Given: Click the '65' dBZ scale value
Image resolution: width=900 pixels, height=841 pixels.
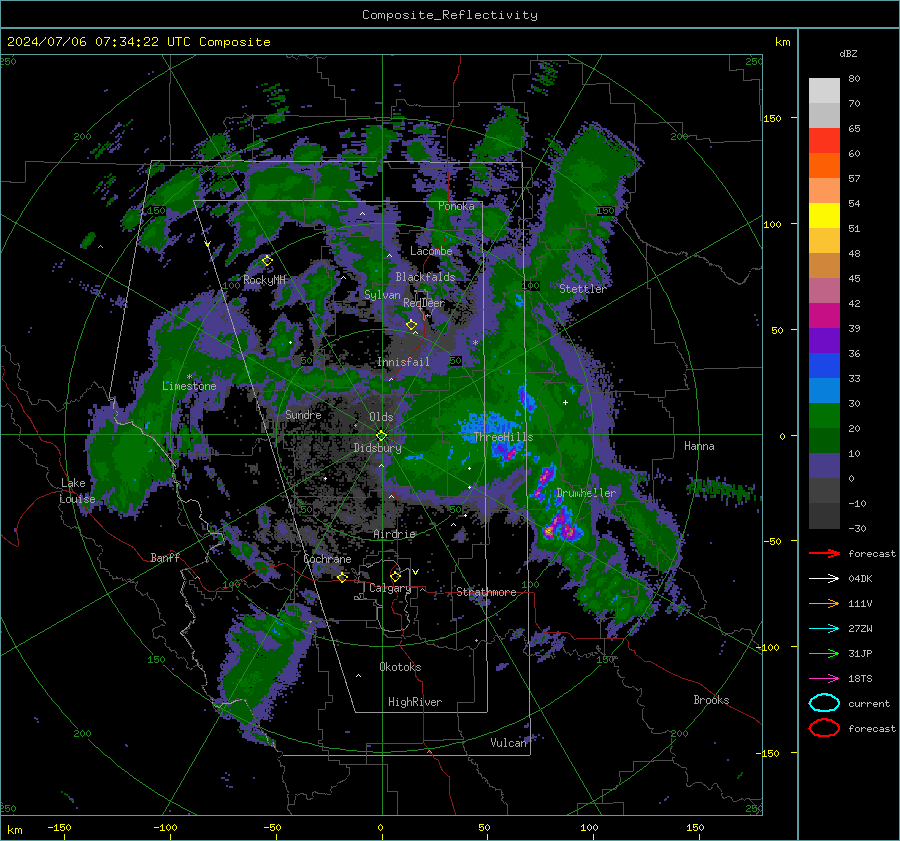Looking at the screenshot, I should [855, 129].
